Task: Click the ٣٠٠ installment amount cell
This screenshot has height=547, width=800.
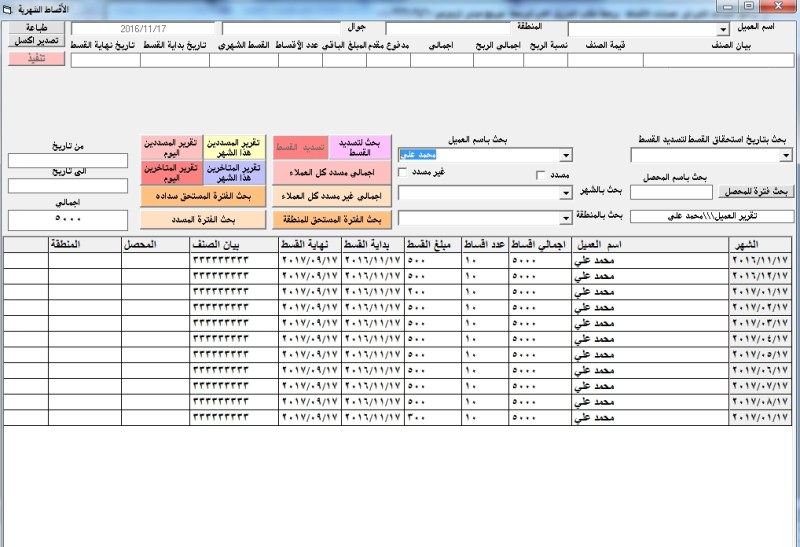Action: tap(433, 417)
